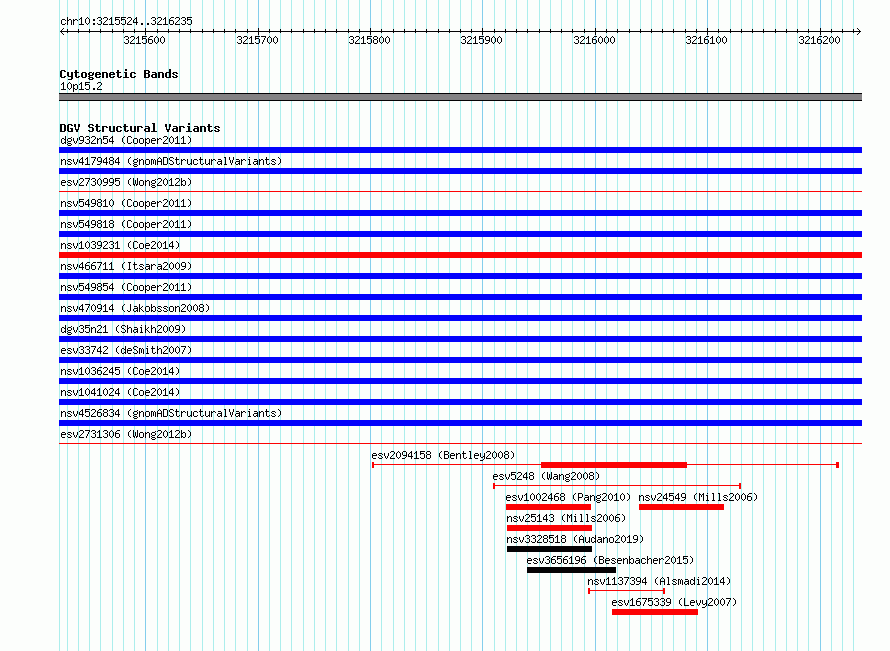
Task: Click ruler position 3216000
Action: [594, 40]
